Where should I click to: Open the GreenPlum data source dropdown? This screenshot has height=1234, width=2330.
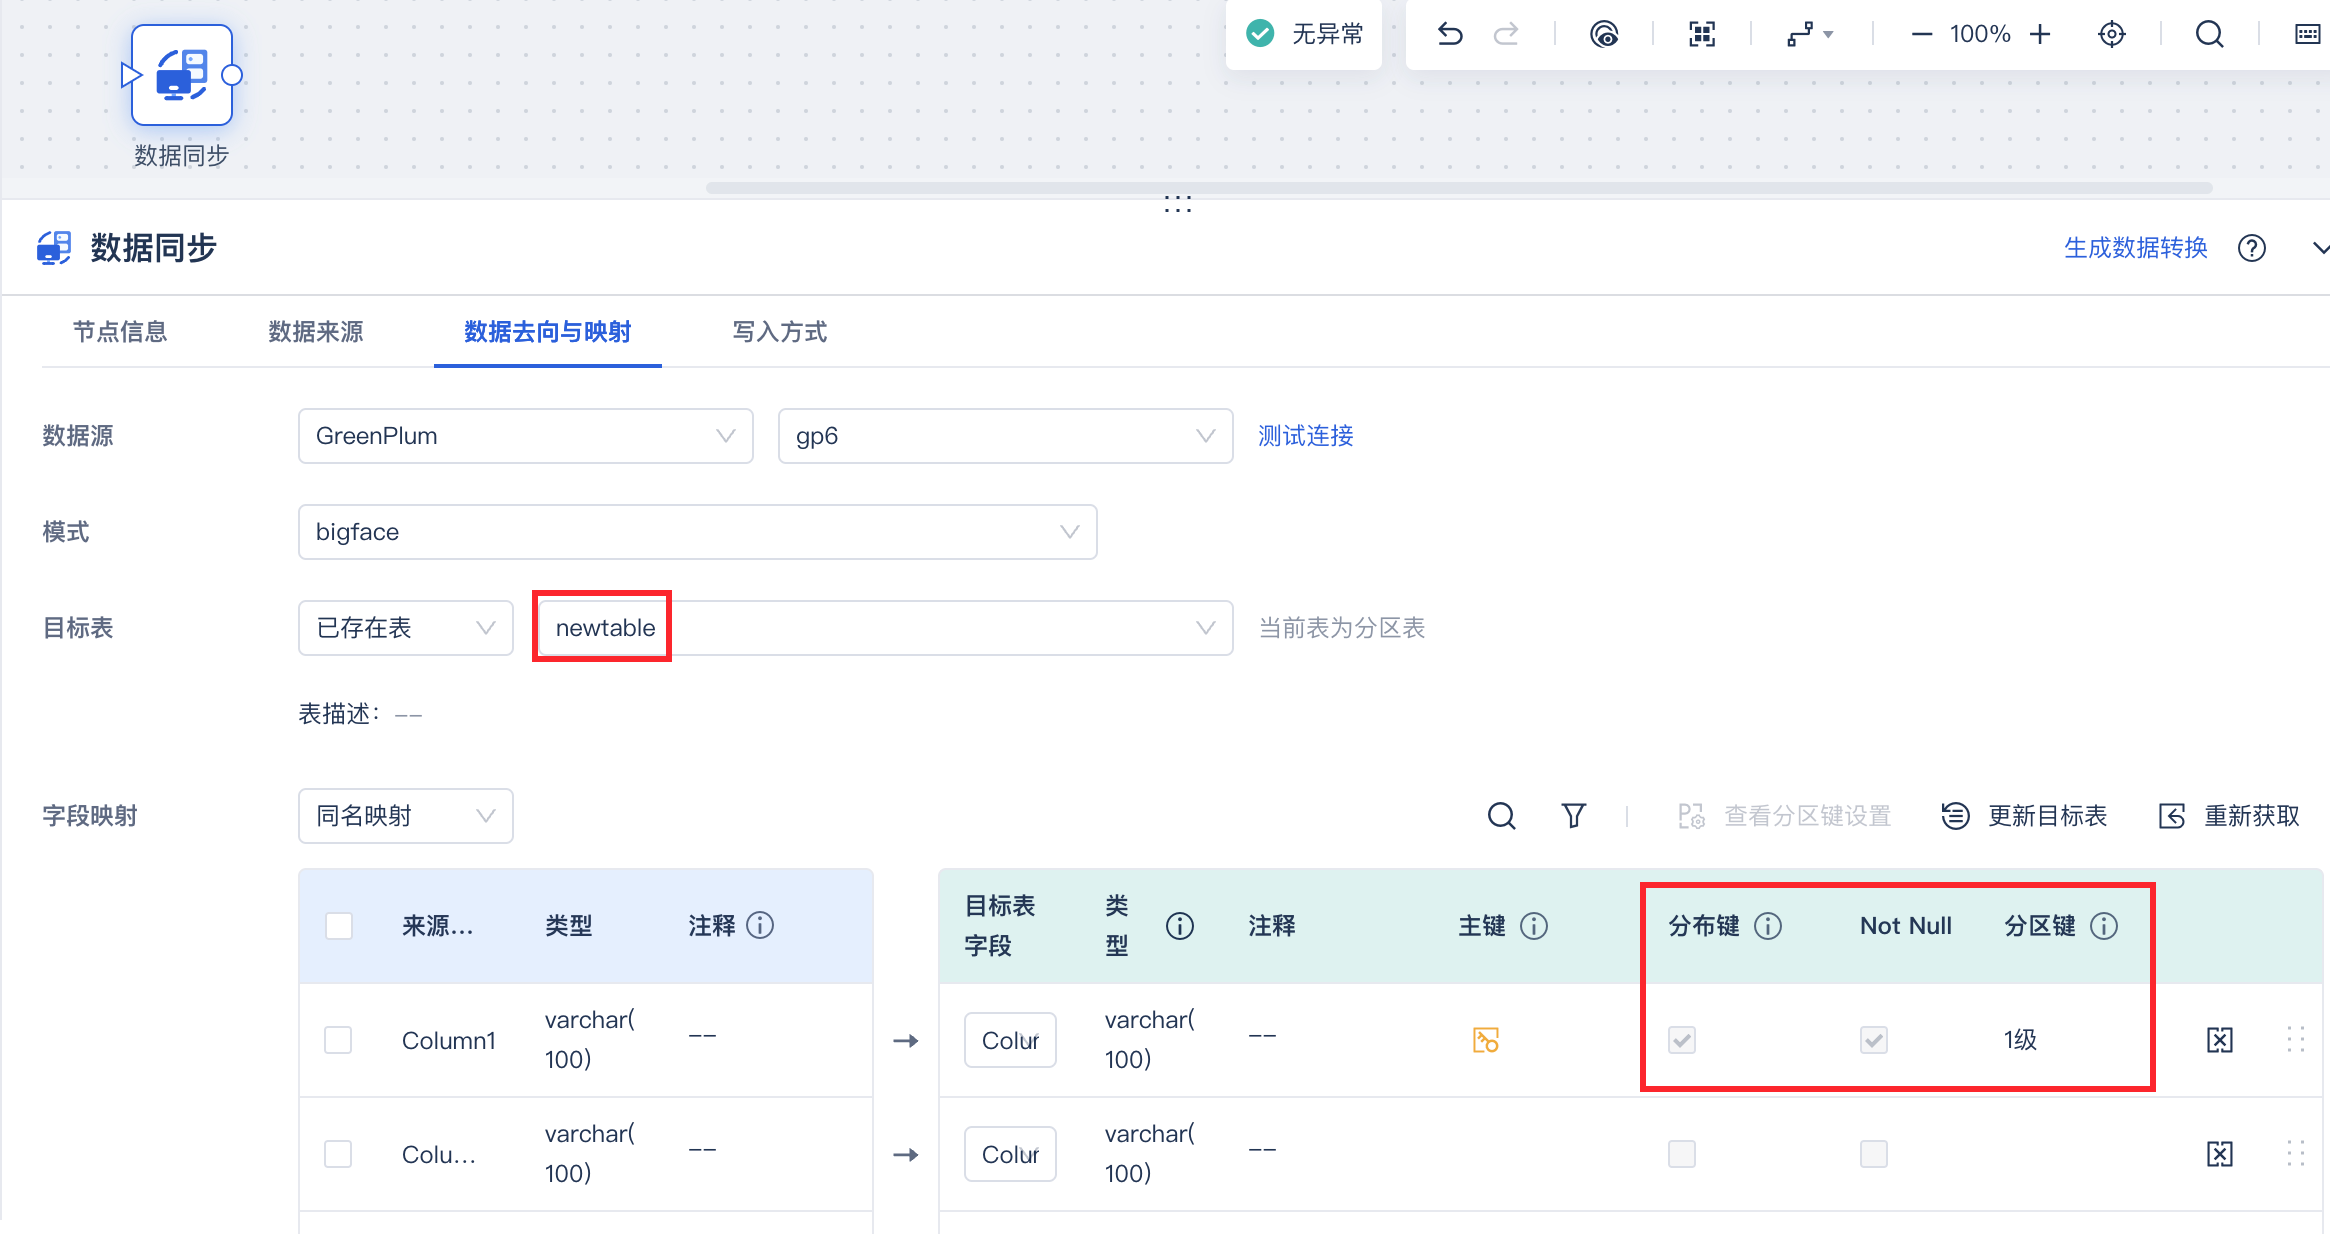point(525,436)
